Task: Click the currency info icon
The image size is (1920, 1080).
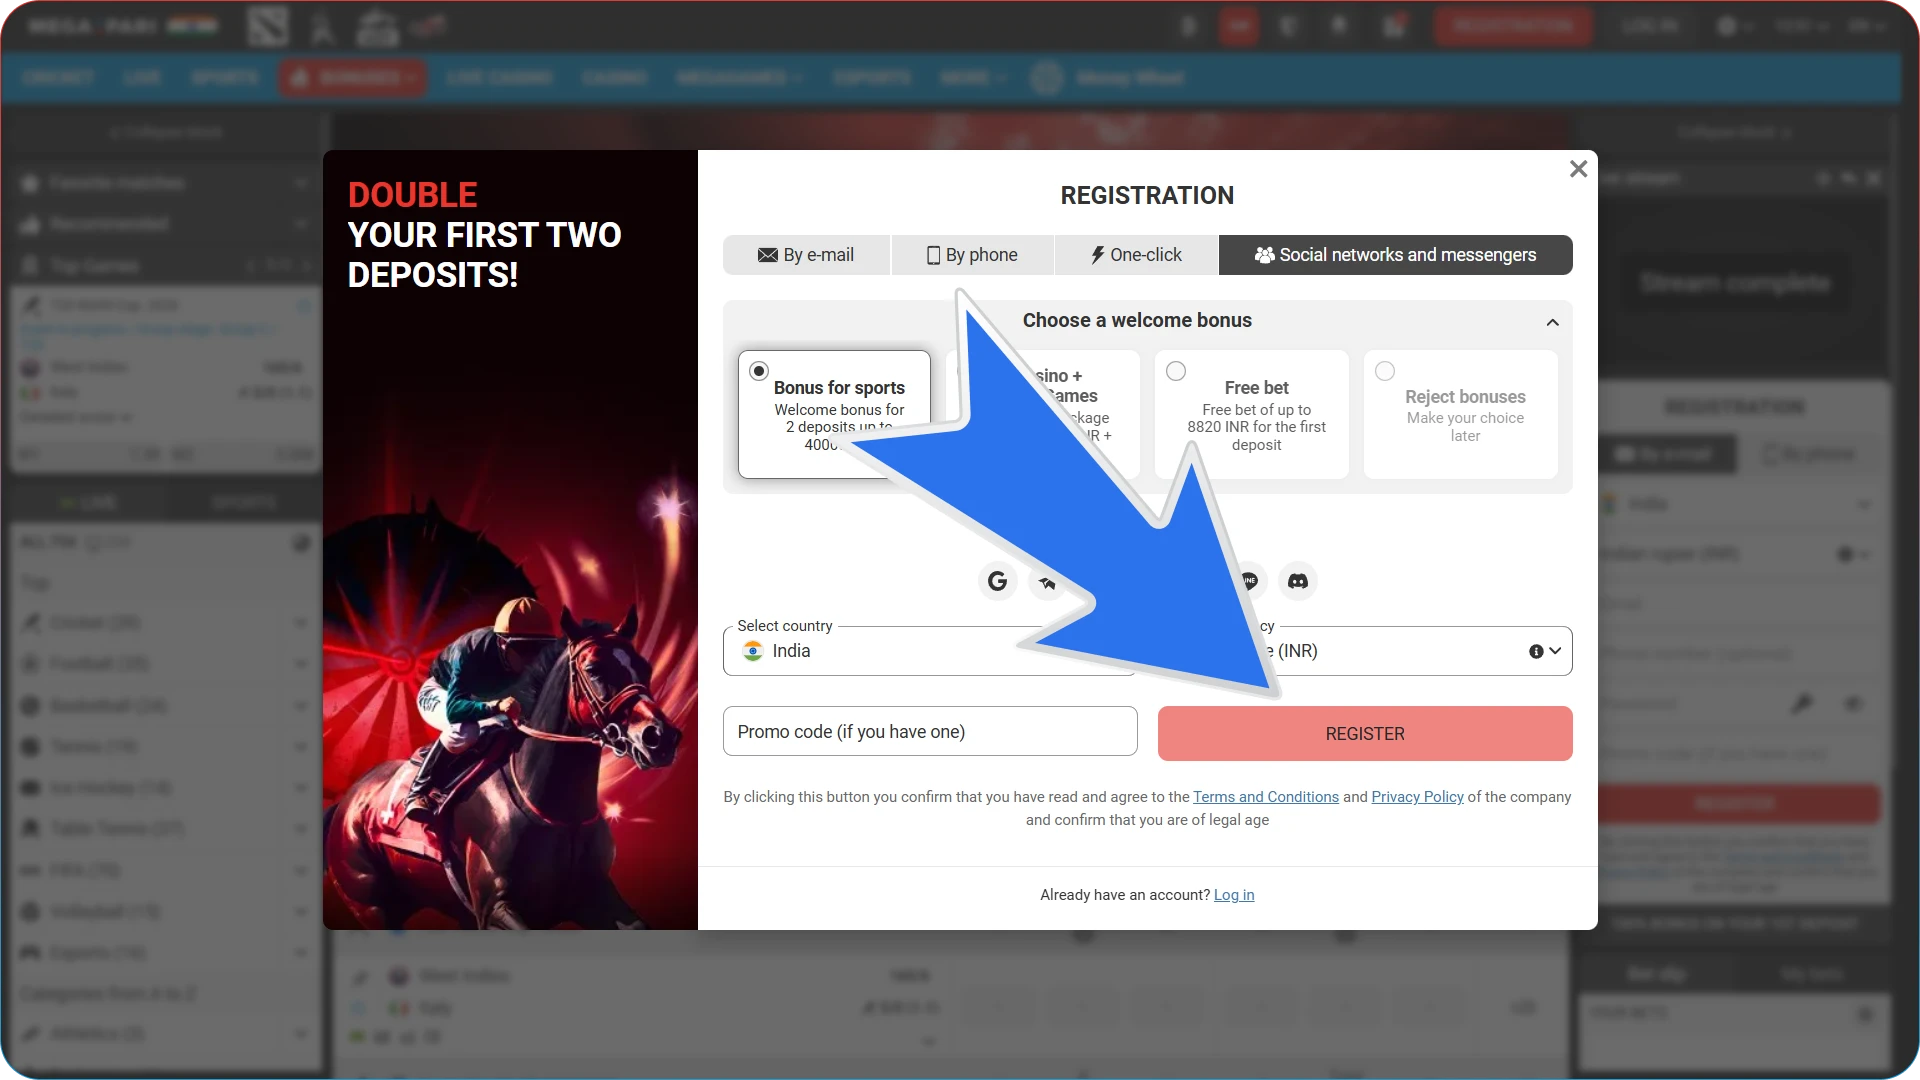Action: (1537, 651)
